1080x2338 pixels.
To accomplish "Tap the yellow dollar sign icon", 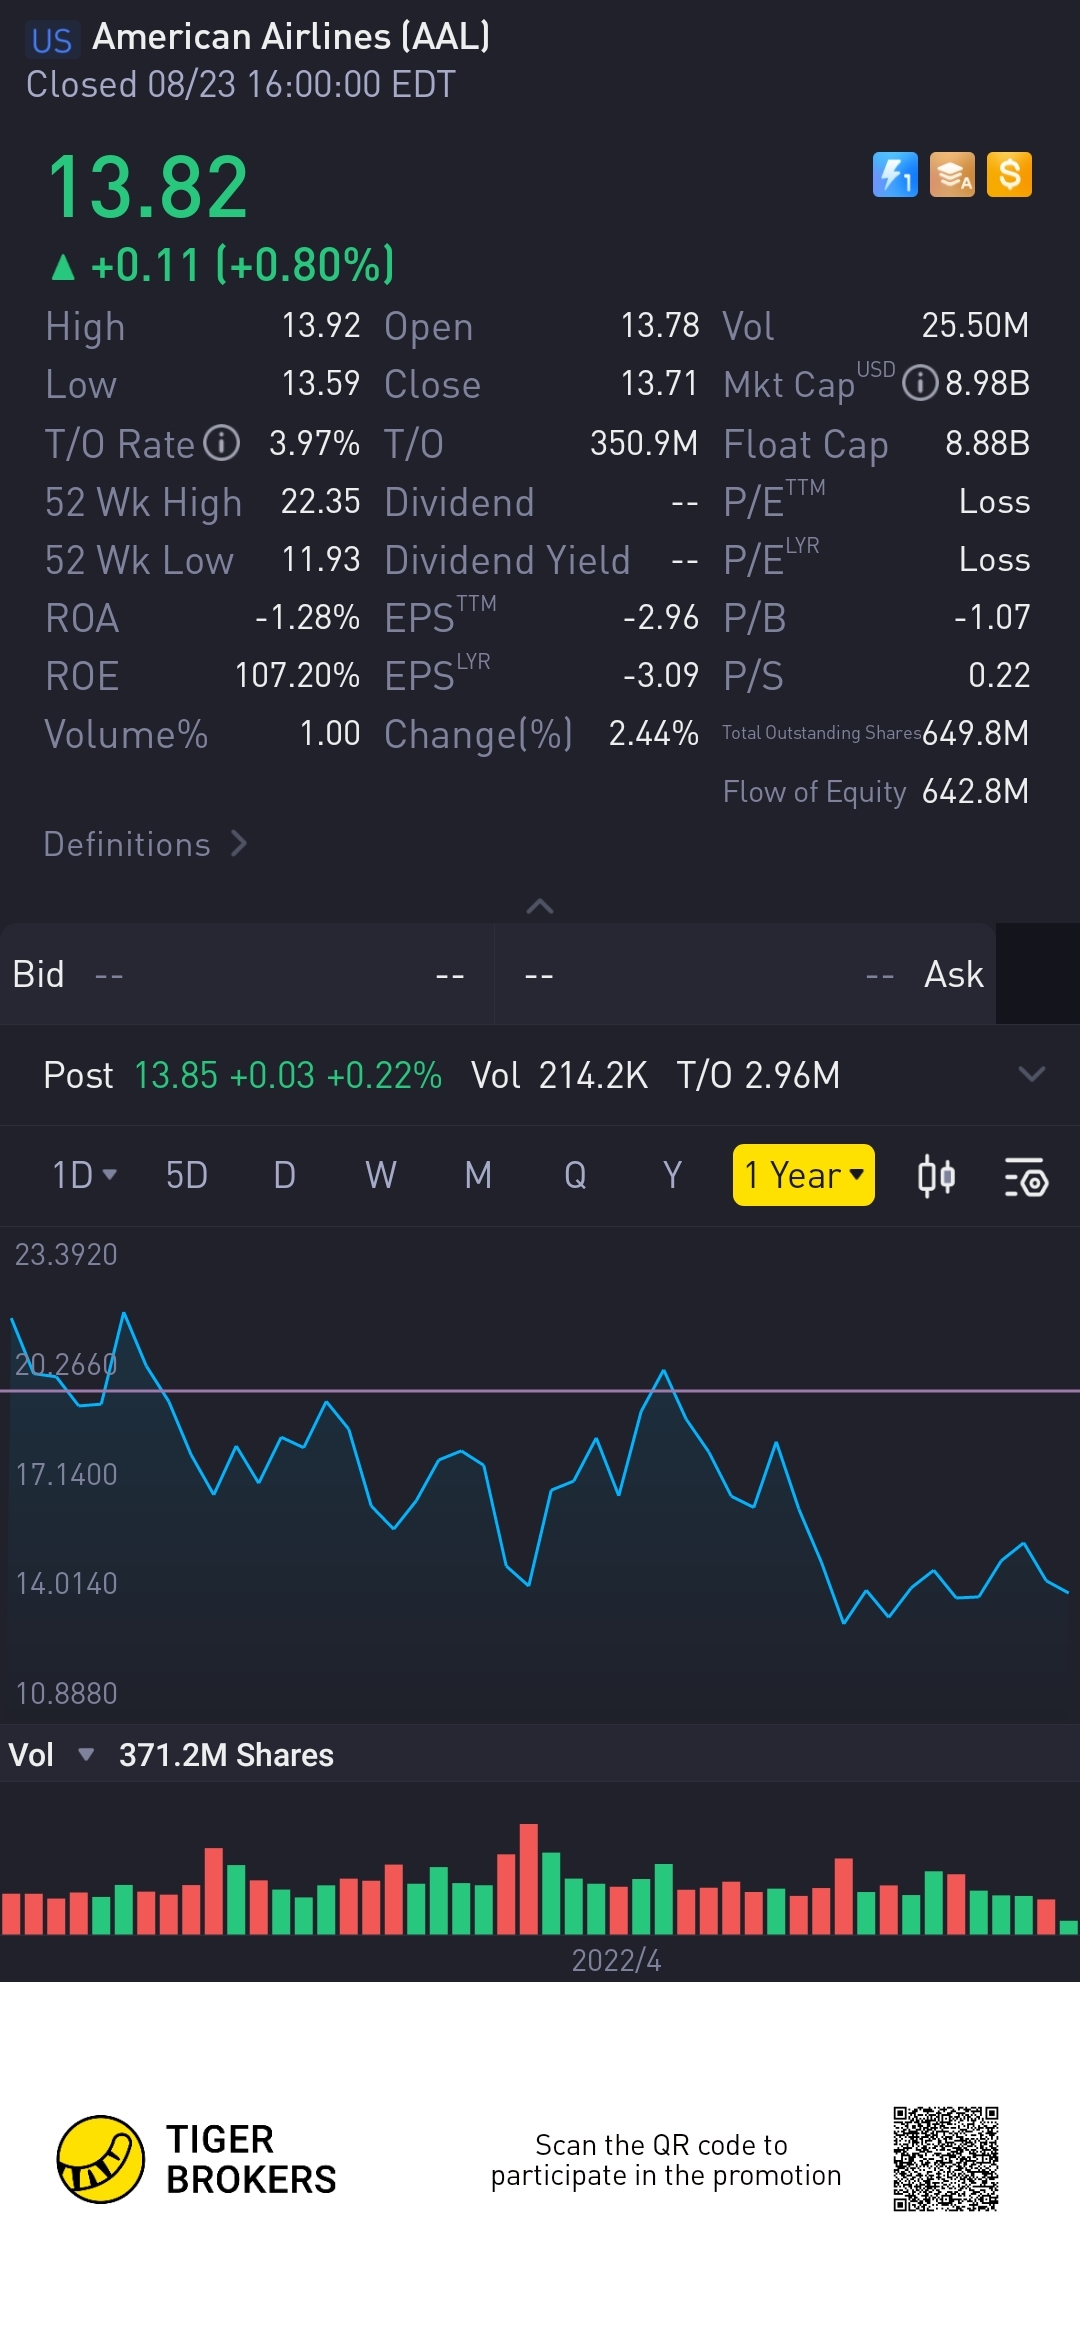I will [1009, 175].
